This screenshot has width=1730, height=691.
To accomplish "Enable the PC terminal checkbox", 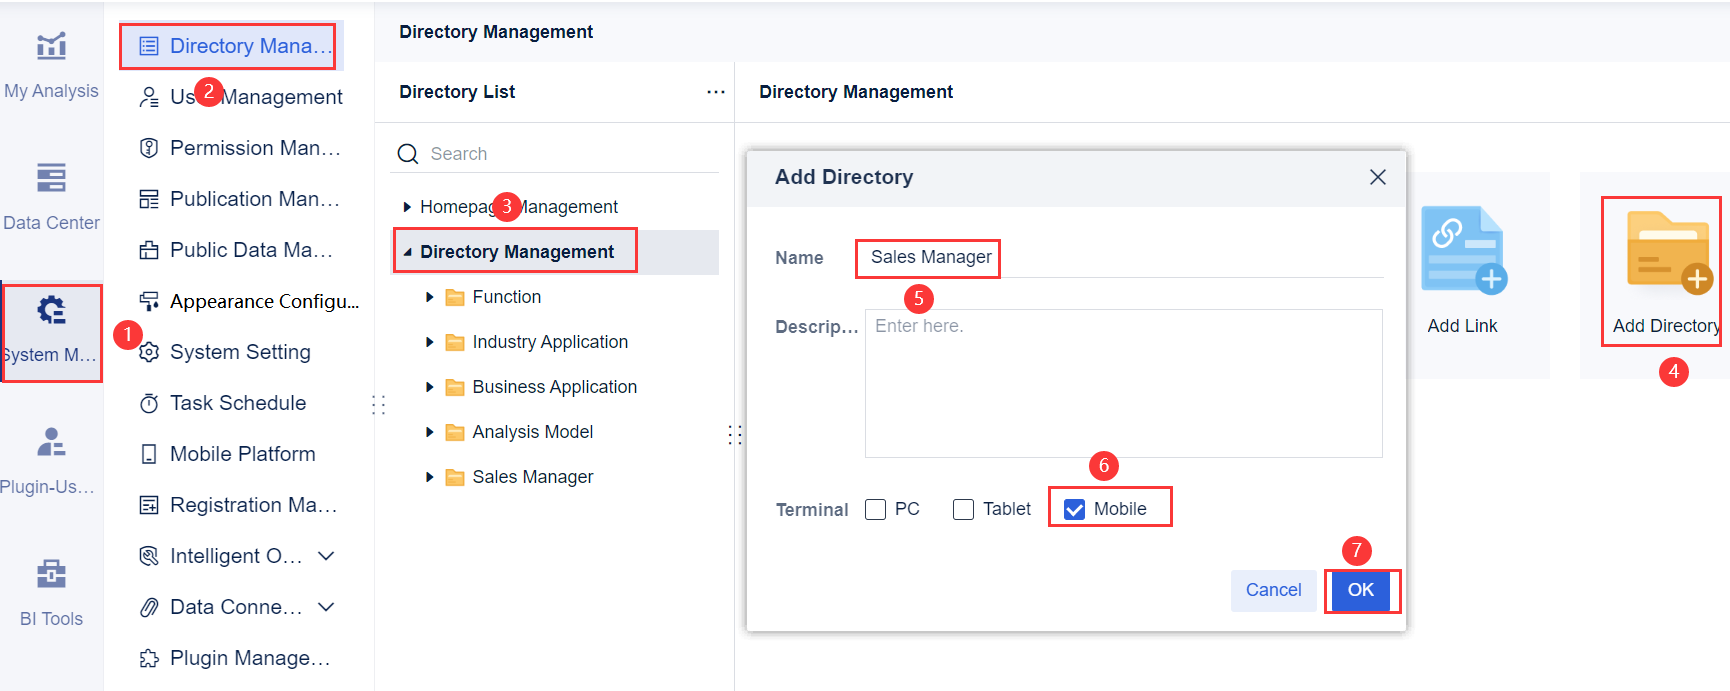I will pyautogui.click(x=876, y=510).
